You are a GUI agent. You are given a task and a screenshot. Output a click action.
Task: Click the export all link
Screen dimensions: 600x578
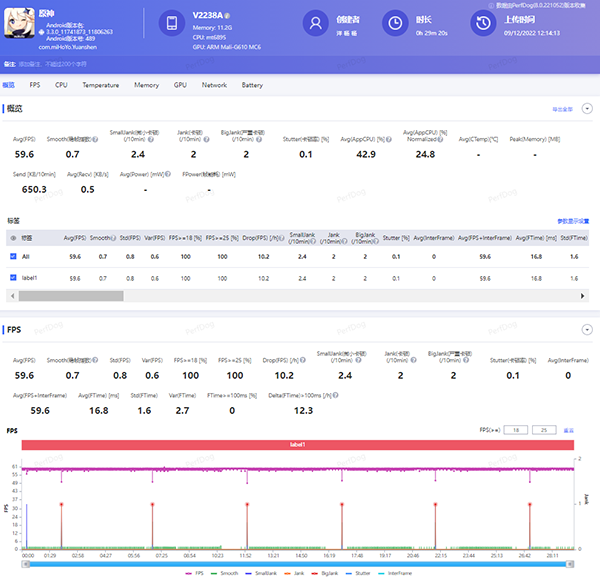coord(562,108)
